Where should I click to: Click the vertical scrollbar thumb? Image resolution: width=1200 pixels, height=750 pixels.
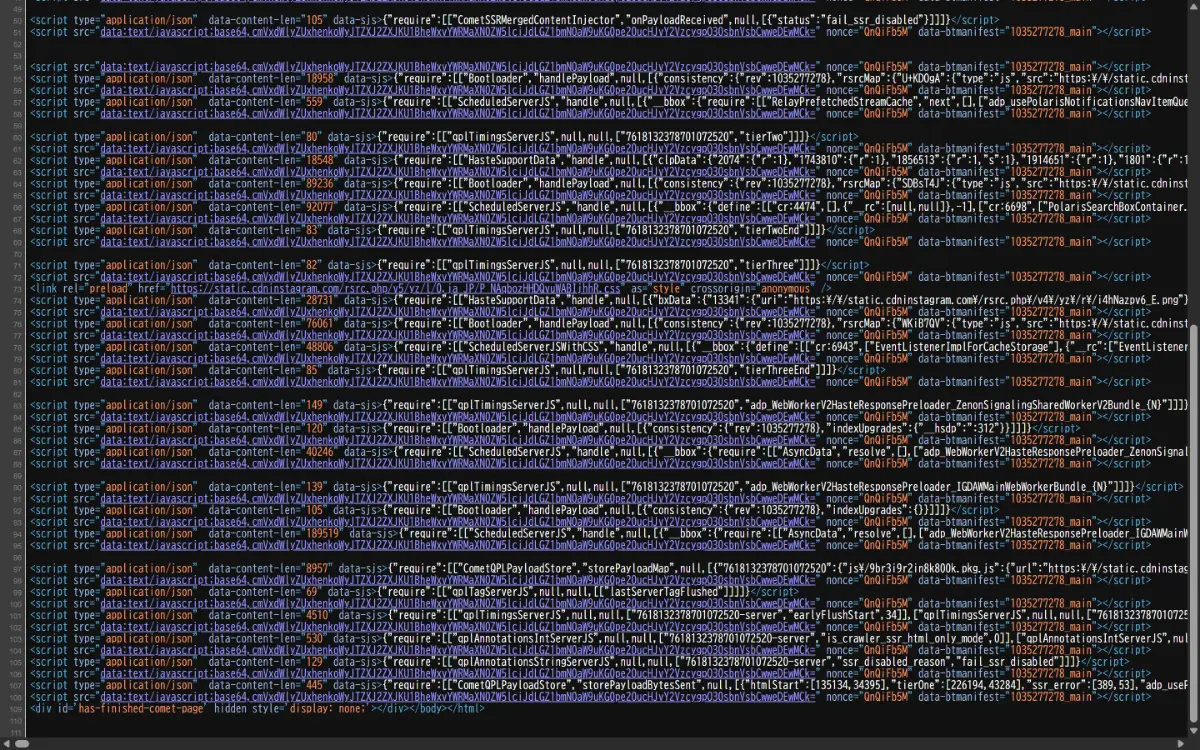coord(1193,520)
